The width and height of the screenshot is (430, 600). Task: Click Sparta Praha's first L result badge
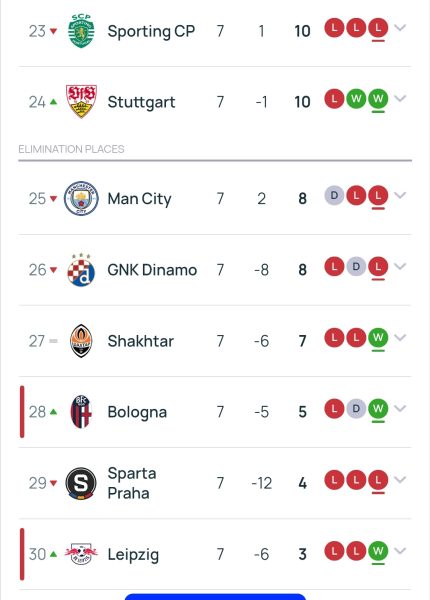pos(334,480)
